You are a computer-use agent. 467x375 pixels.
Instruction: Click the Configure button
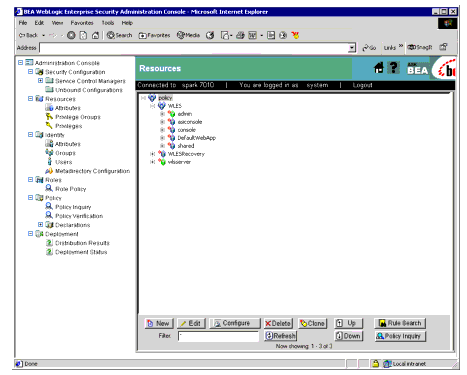(235, 323)
